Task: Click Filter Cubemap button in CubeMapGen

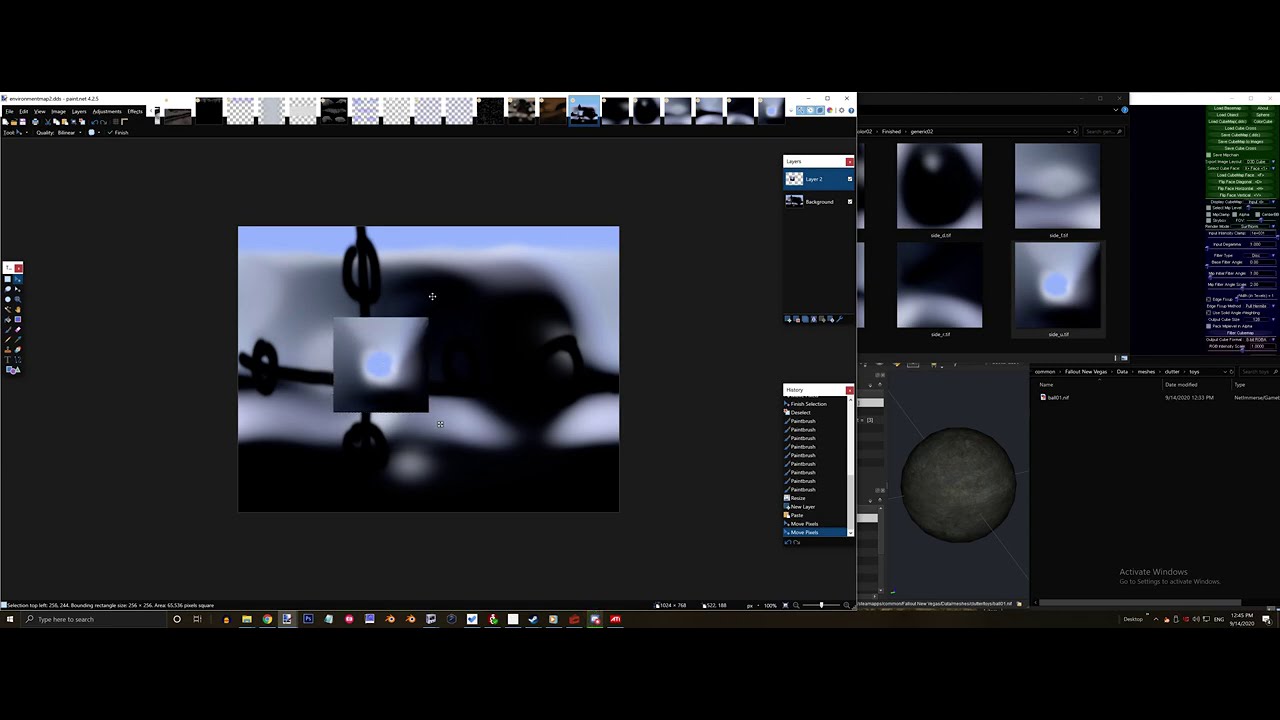Action: coord(1241,333)
